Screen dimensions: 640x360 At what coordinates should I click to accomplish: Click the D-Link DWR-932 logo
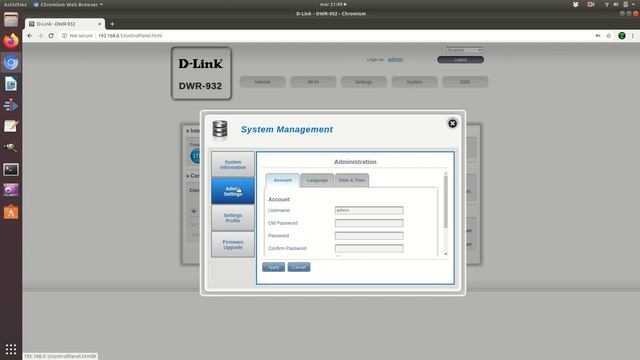click(x=201, y=73)
